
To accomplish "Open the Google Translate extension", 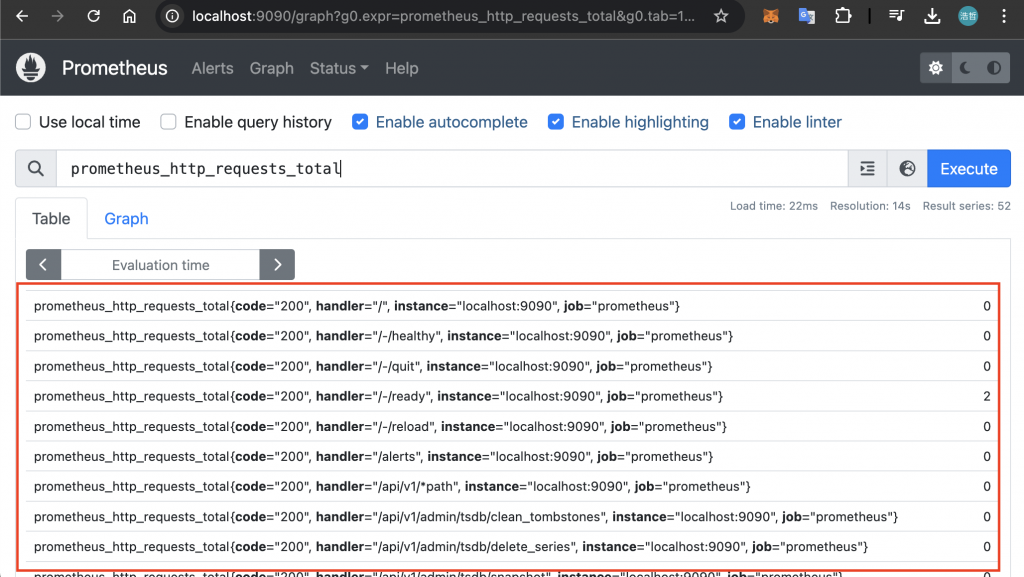I will point(807,16).
